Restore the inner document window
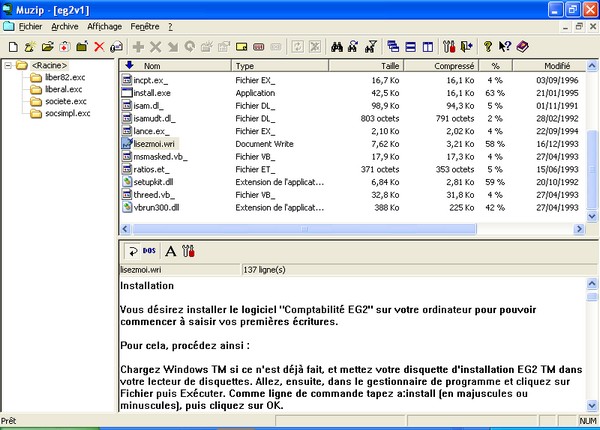Screen dimensions: 600x430 [579, 26]
